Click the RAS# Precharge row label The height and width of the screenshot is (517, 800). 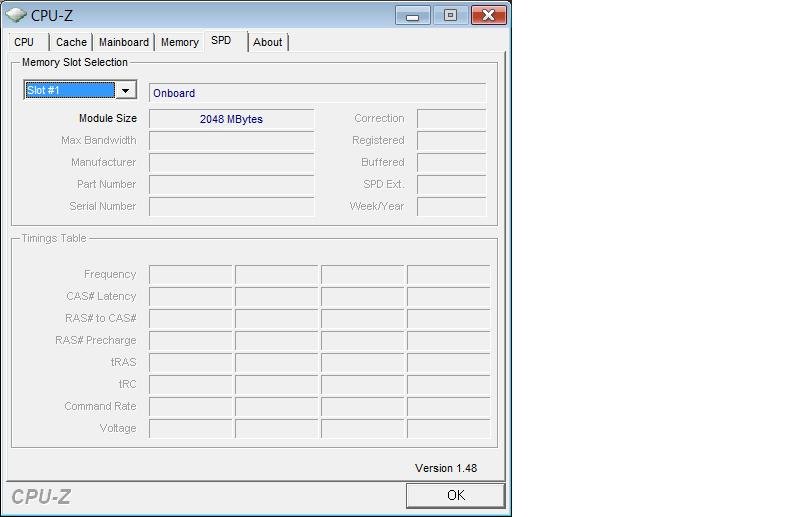[x=95, y=340]
